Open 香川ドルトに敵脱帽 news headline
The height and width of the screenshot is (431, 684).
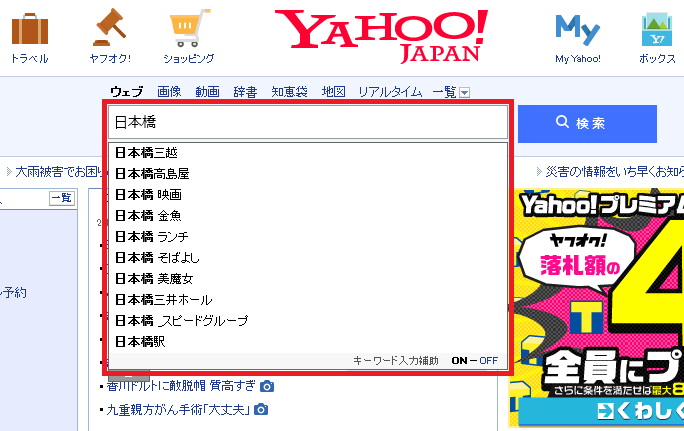(181, 386)
